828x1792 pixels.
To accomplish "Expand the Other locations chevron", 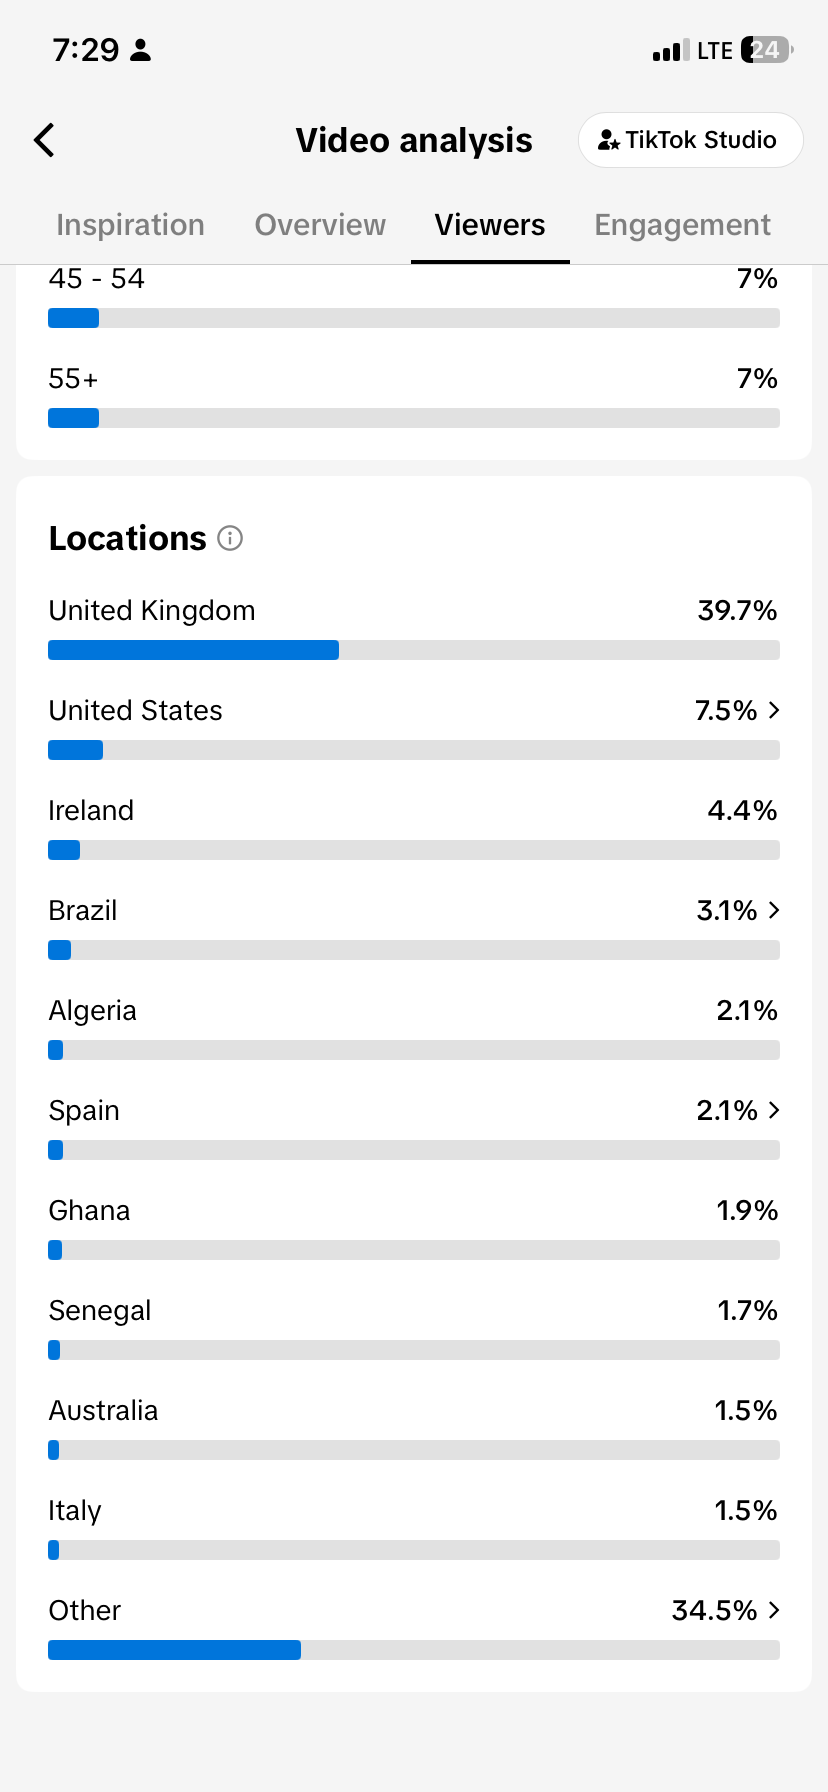I will (774, 1610).
